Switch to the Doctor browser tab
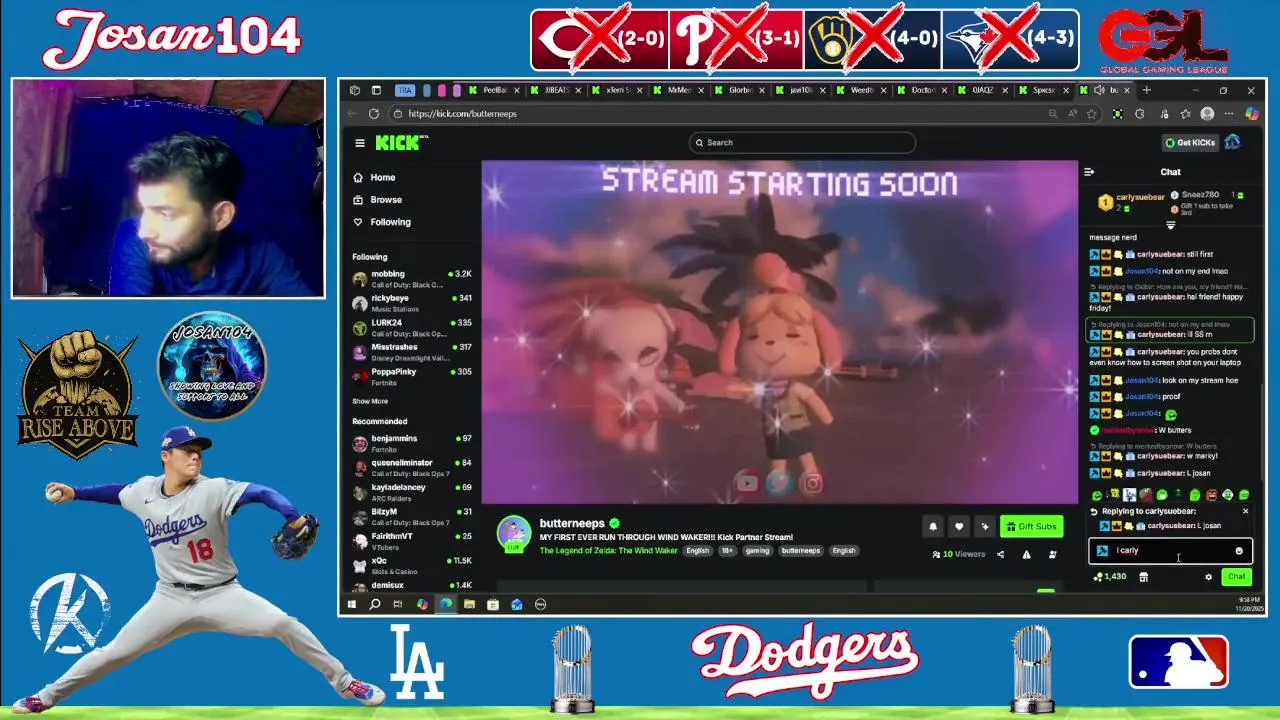 tap(924, 90)
